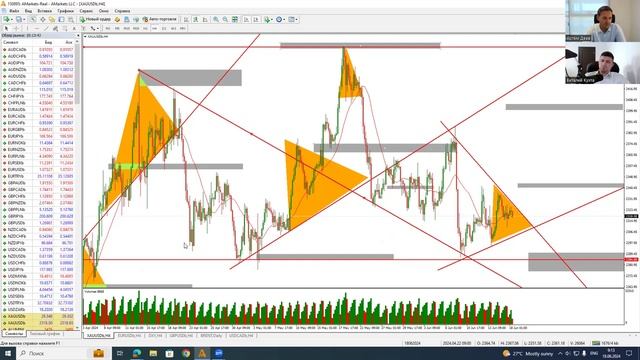Click the Новый ордер button
Screen dimensions: 640x360
coord(95,19)
